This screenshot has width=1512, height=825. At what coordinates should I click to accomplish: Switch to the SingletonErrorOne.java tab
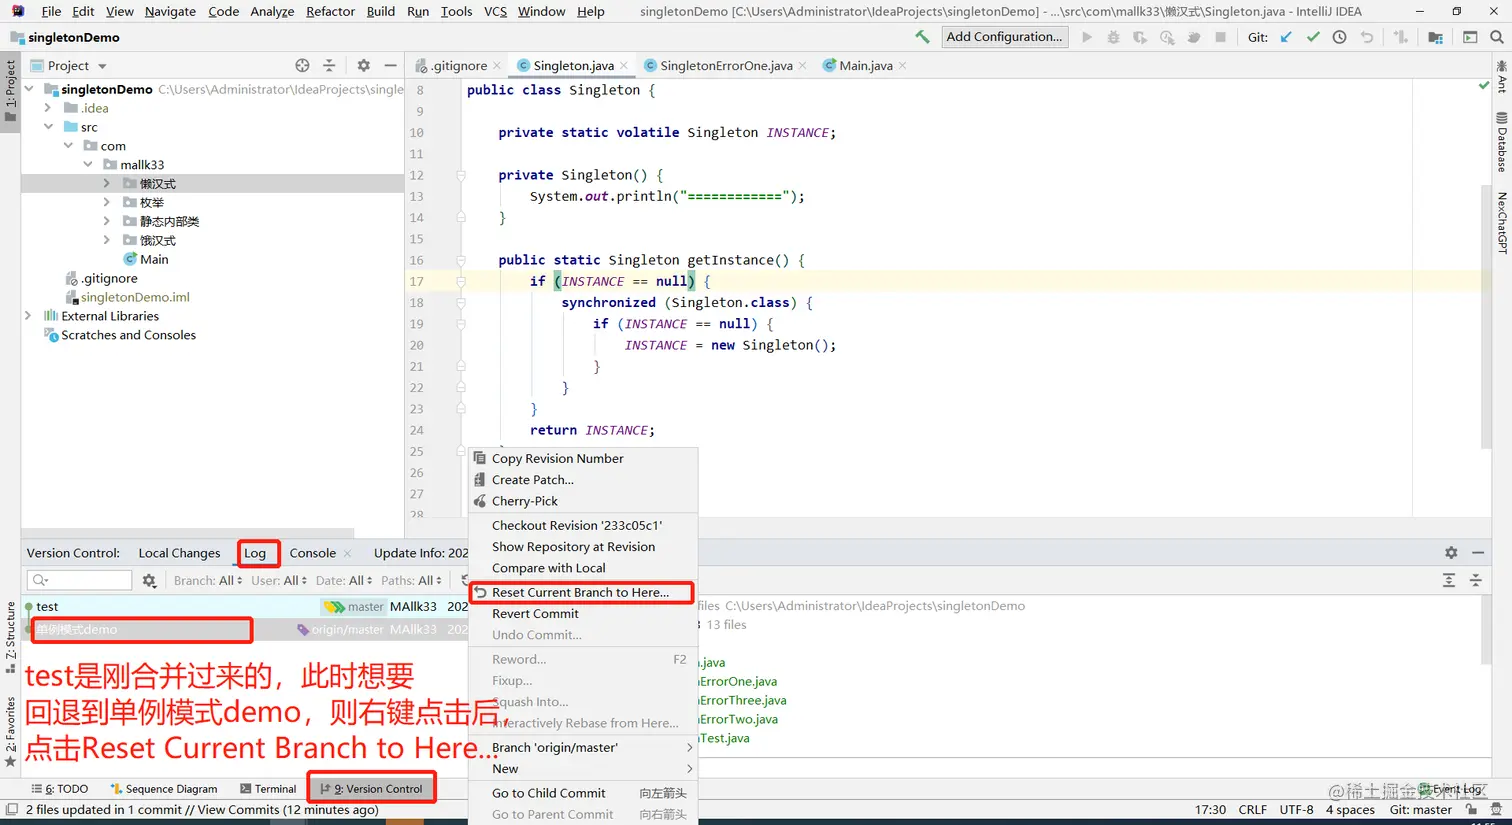click(x=723, y=64)
